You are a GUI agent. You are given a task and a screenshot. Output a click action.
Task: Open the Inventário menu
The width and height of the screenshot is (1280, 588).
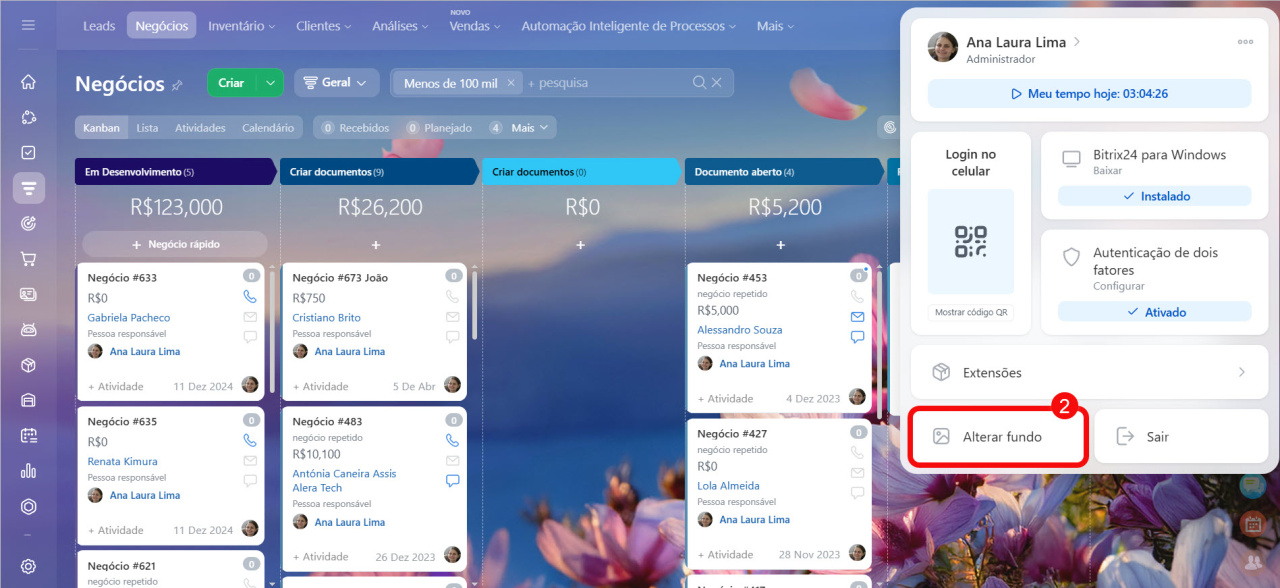[243, 26]
